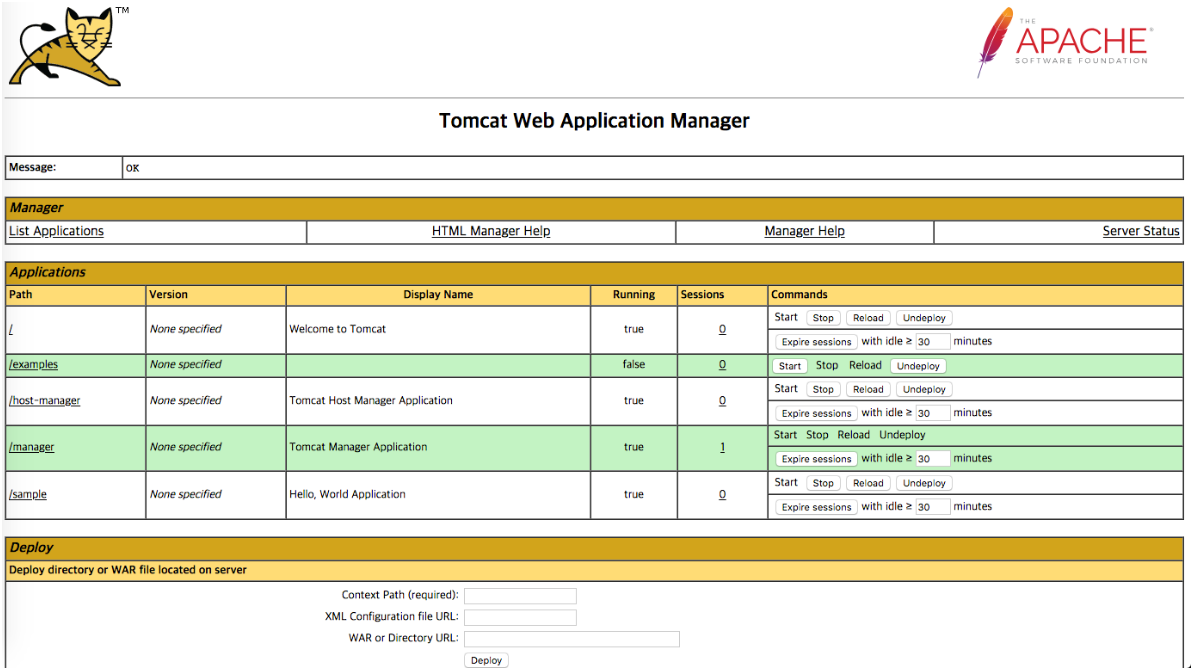Go to Server Status
The height and width of the screenshot is (668, 1193).
[1141, 231]
